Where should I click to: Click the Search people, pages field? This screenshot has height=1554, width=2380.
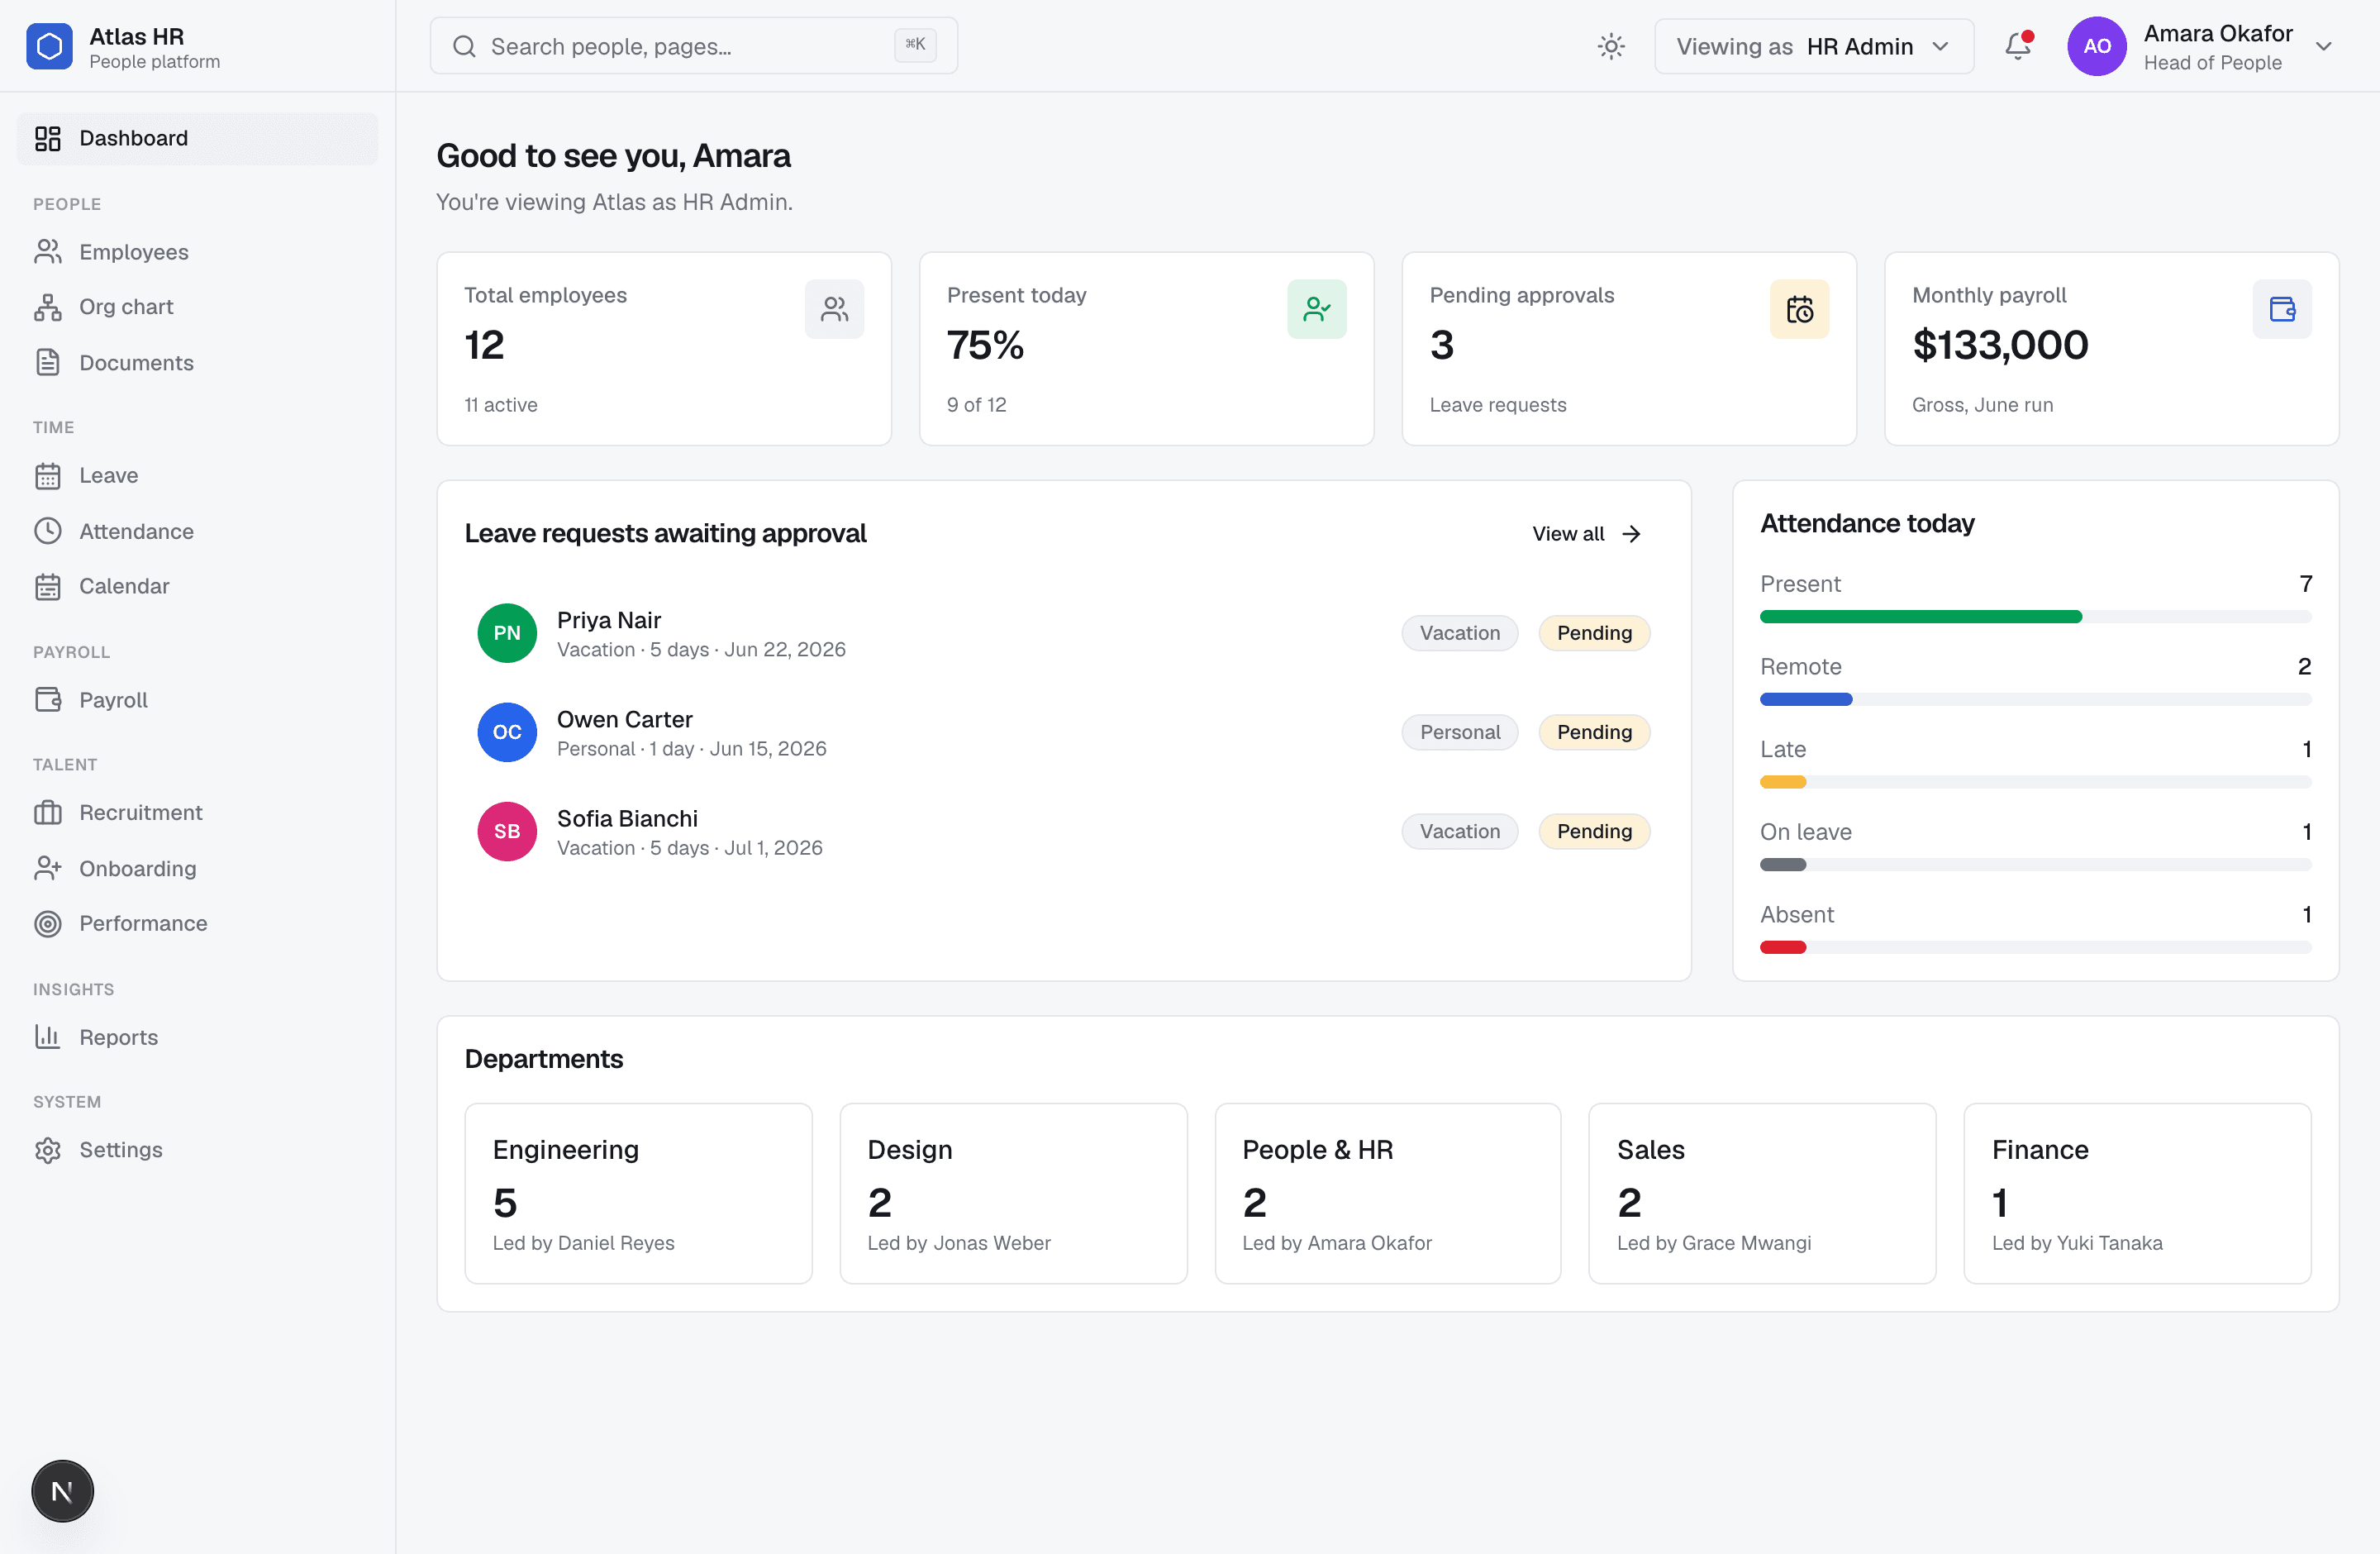coord(693,46)
